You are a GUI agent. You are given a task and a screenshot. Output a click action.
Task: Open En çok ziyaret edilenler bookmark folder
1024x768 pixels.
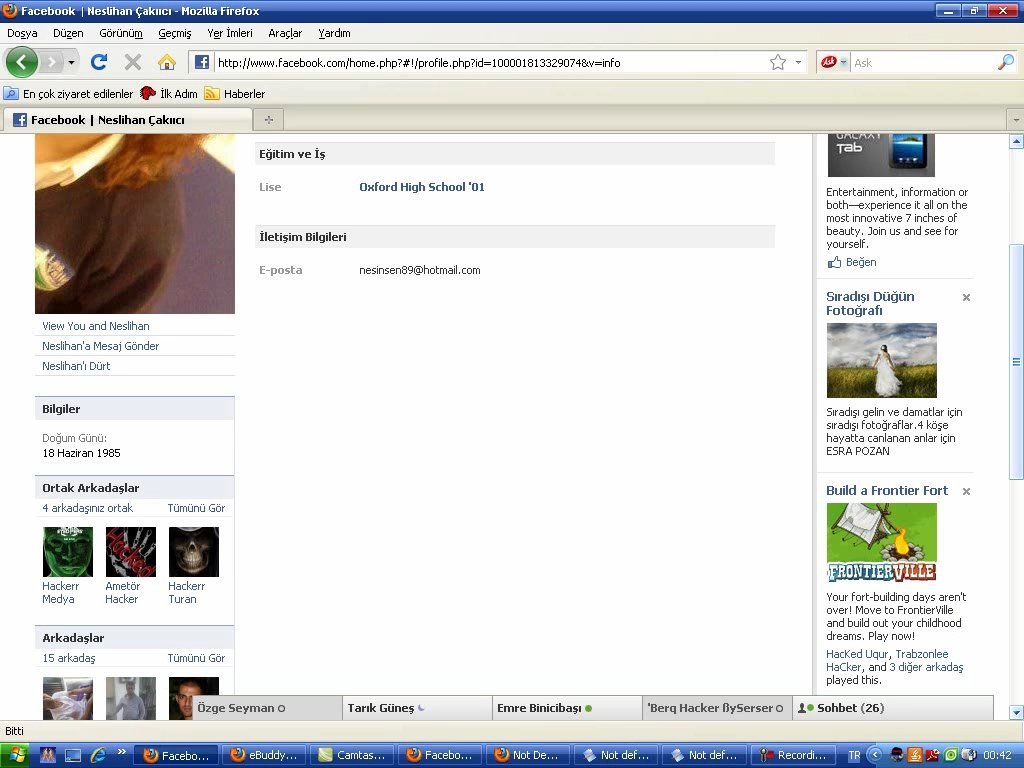point(69,94)
